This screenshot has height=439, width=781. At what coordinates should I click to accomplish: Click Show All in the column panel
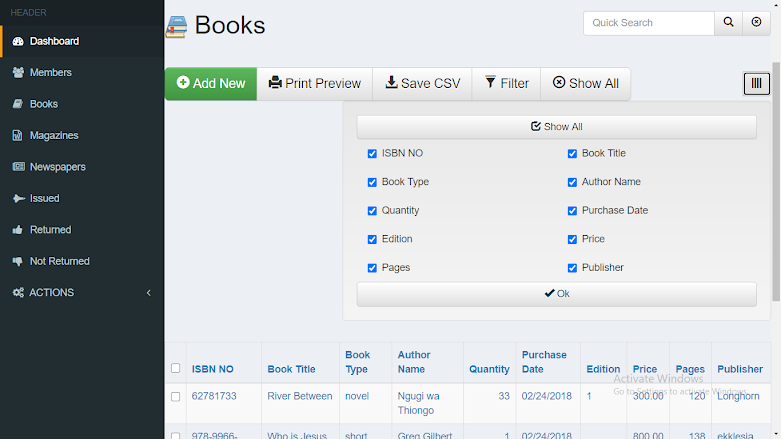click(x=556, y=127)
